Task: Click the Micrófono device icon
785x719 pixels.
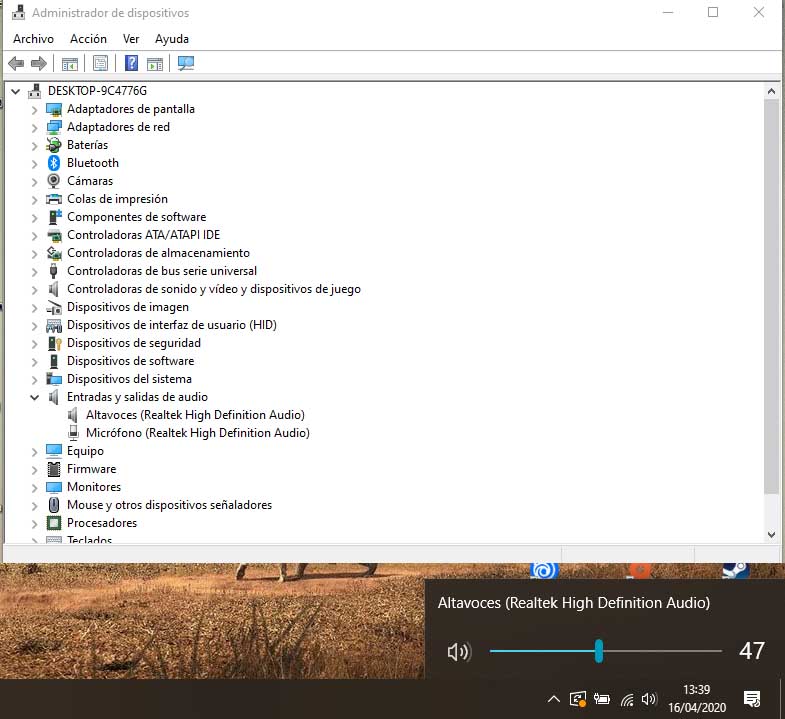Action: [73, 433]
